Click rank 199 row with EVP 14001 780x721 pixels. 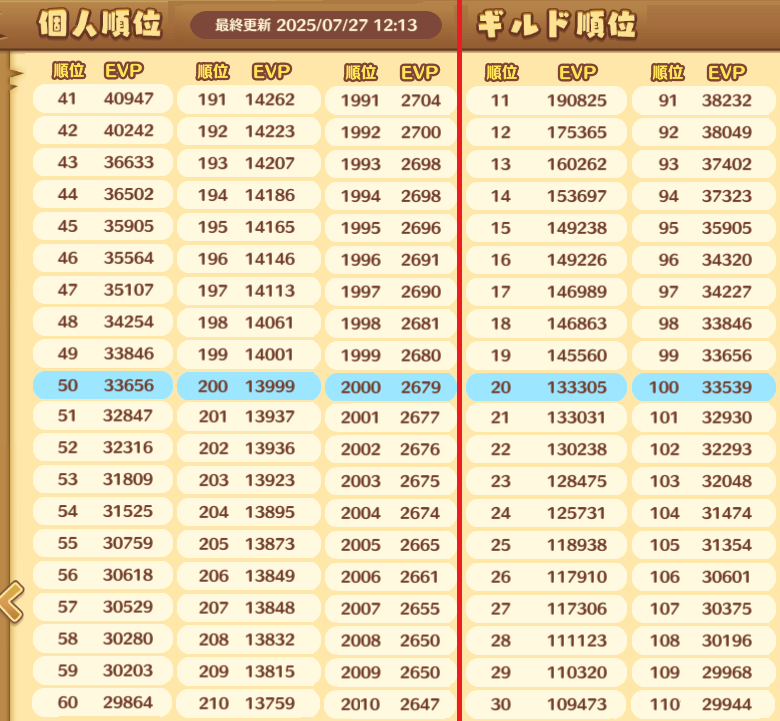[249, 354]
